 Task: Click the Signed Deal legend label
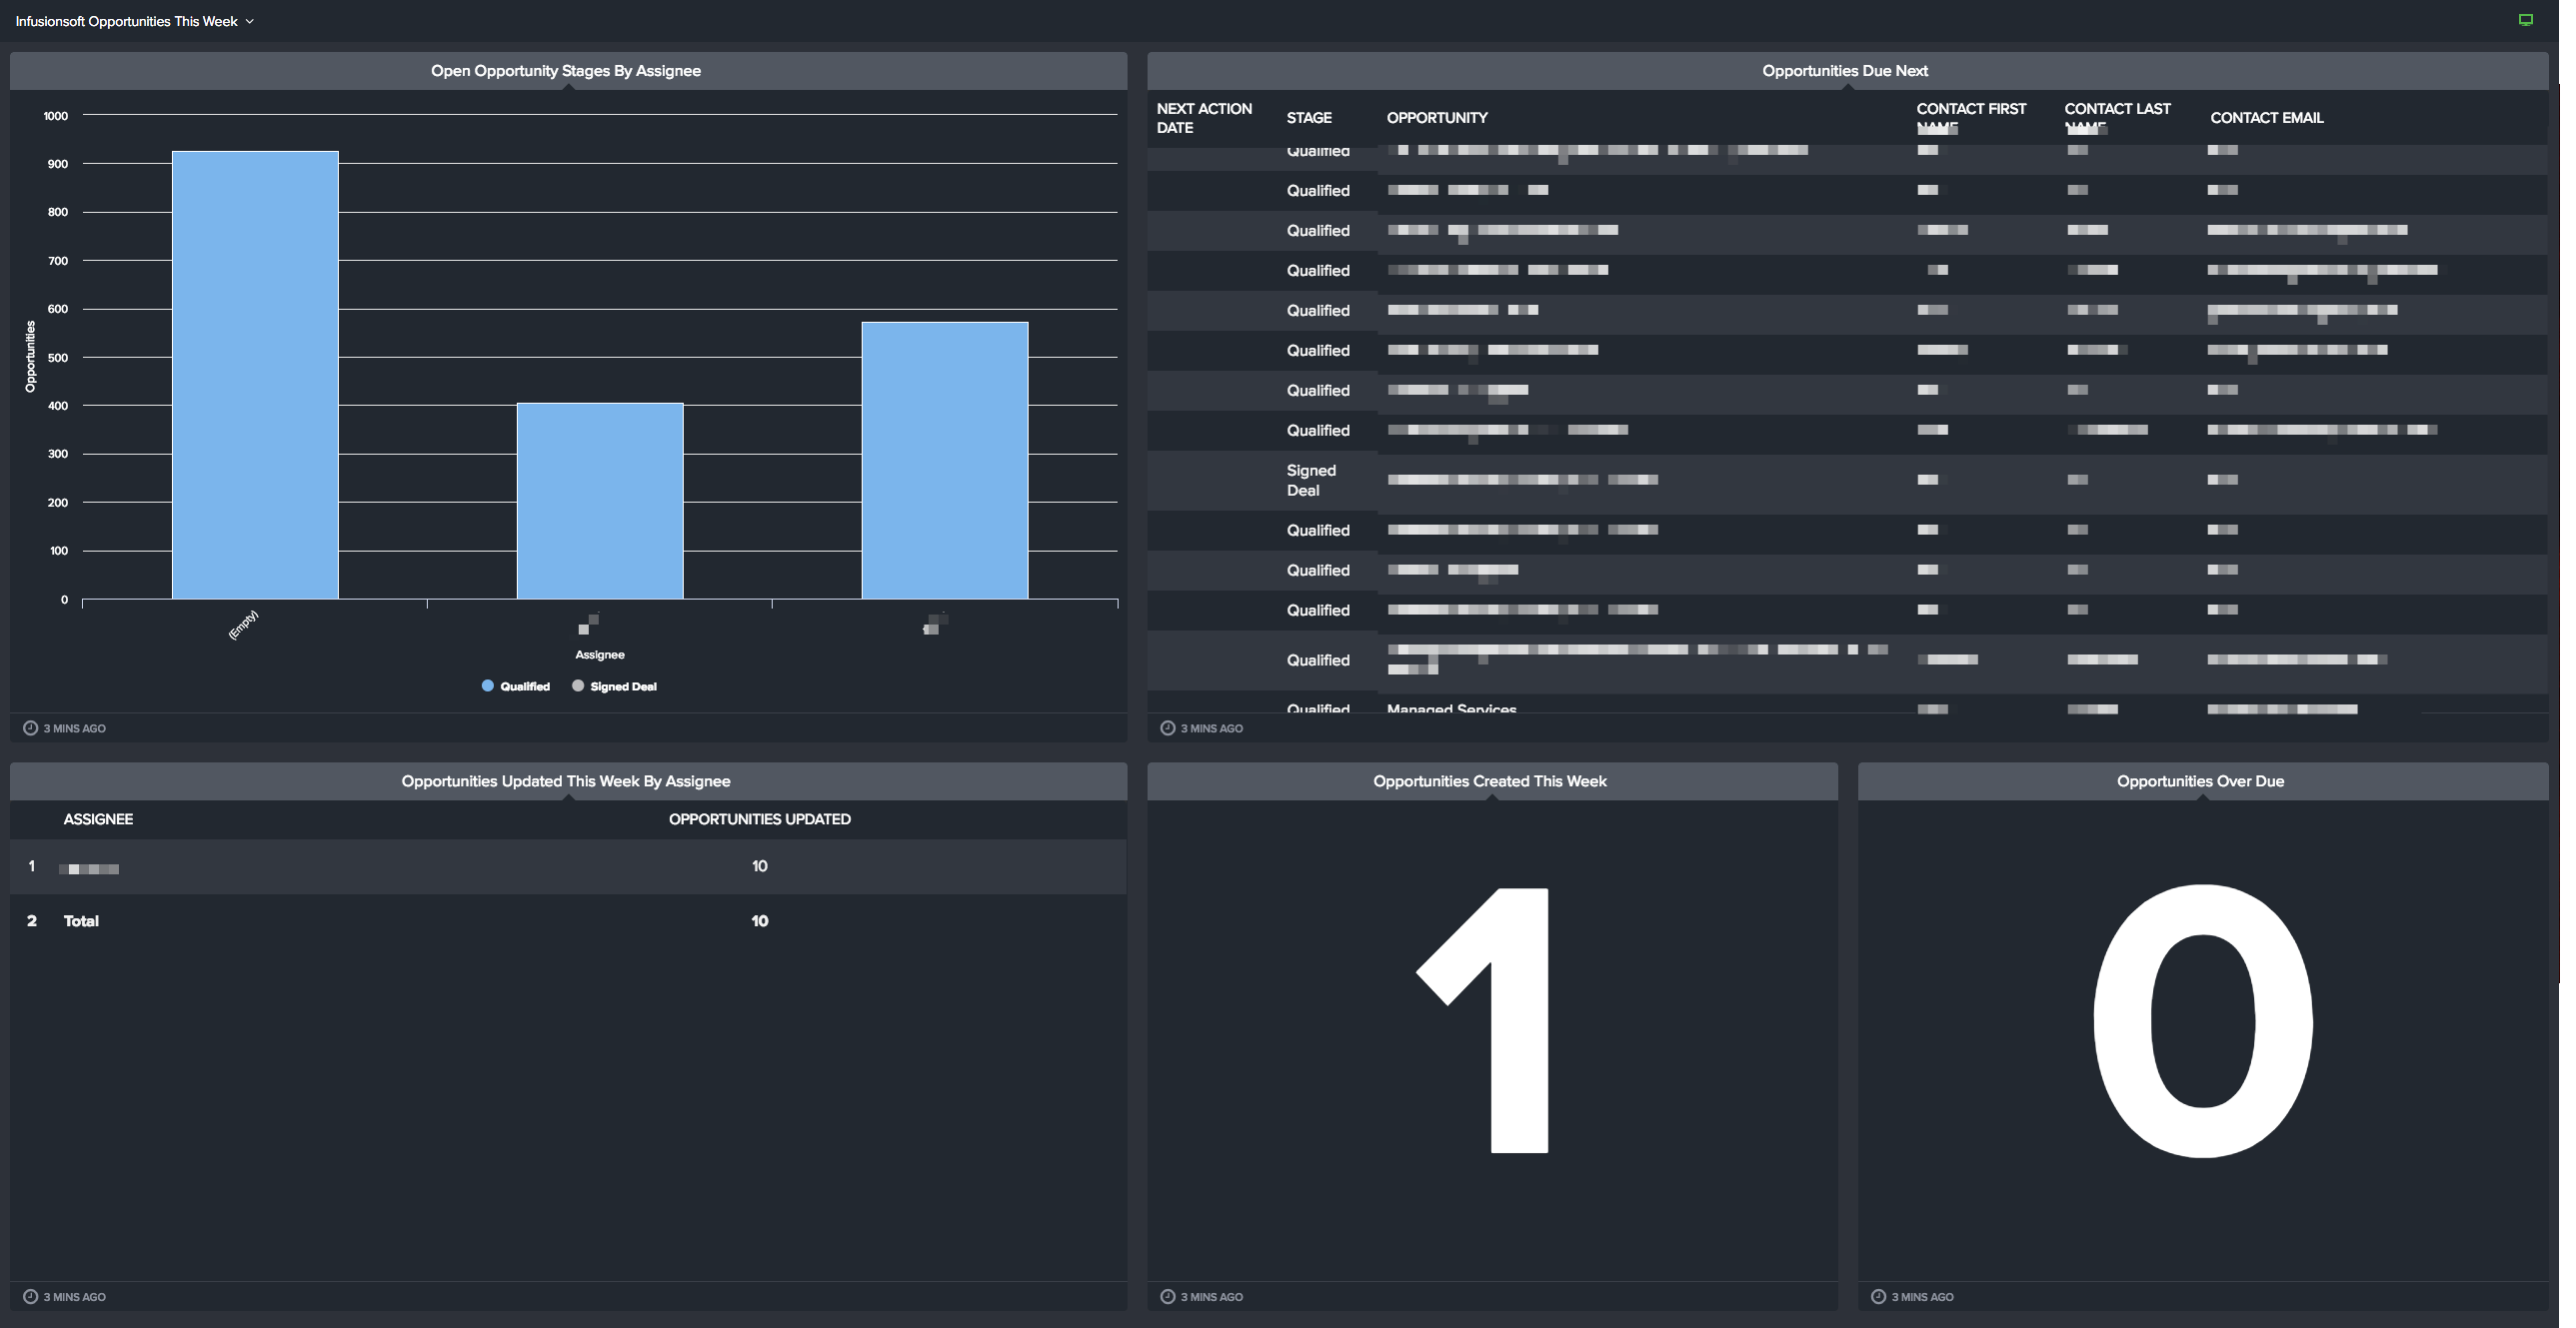[623, 686]
